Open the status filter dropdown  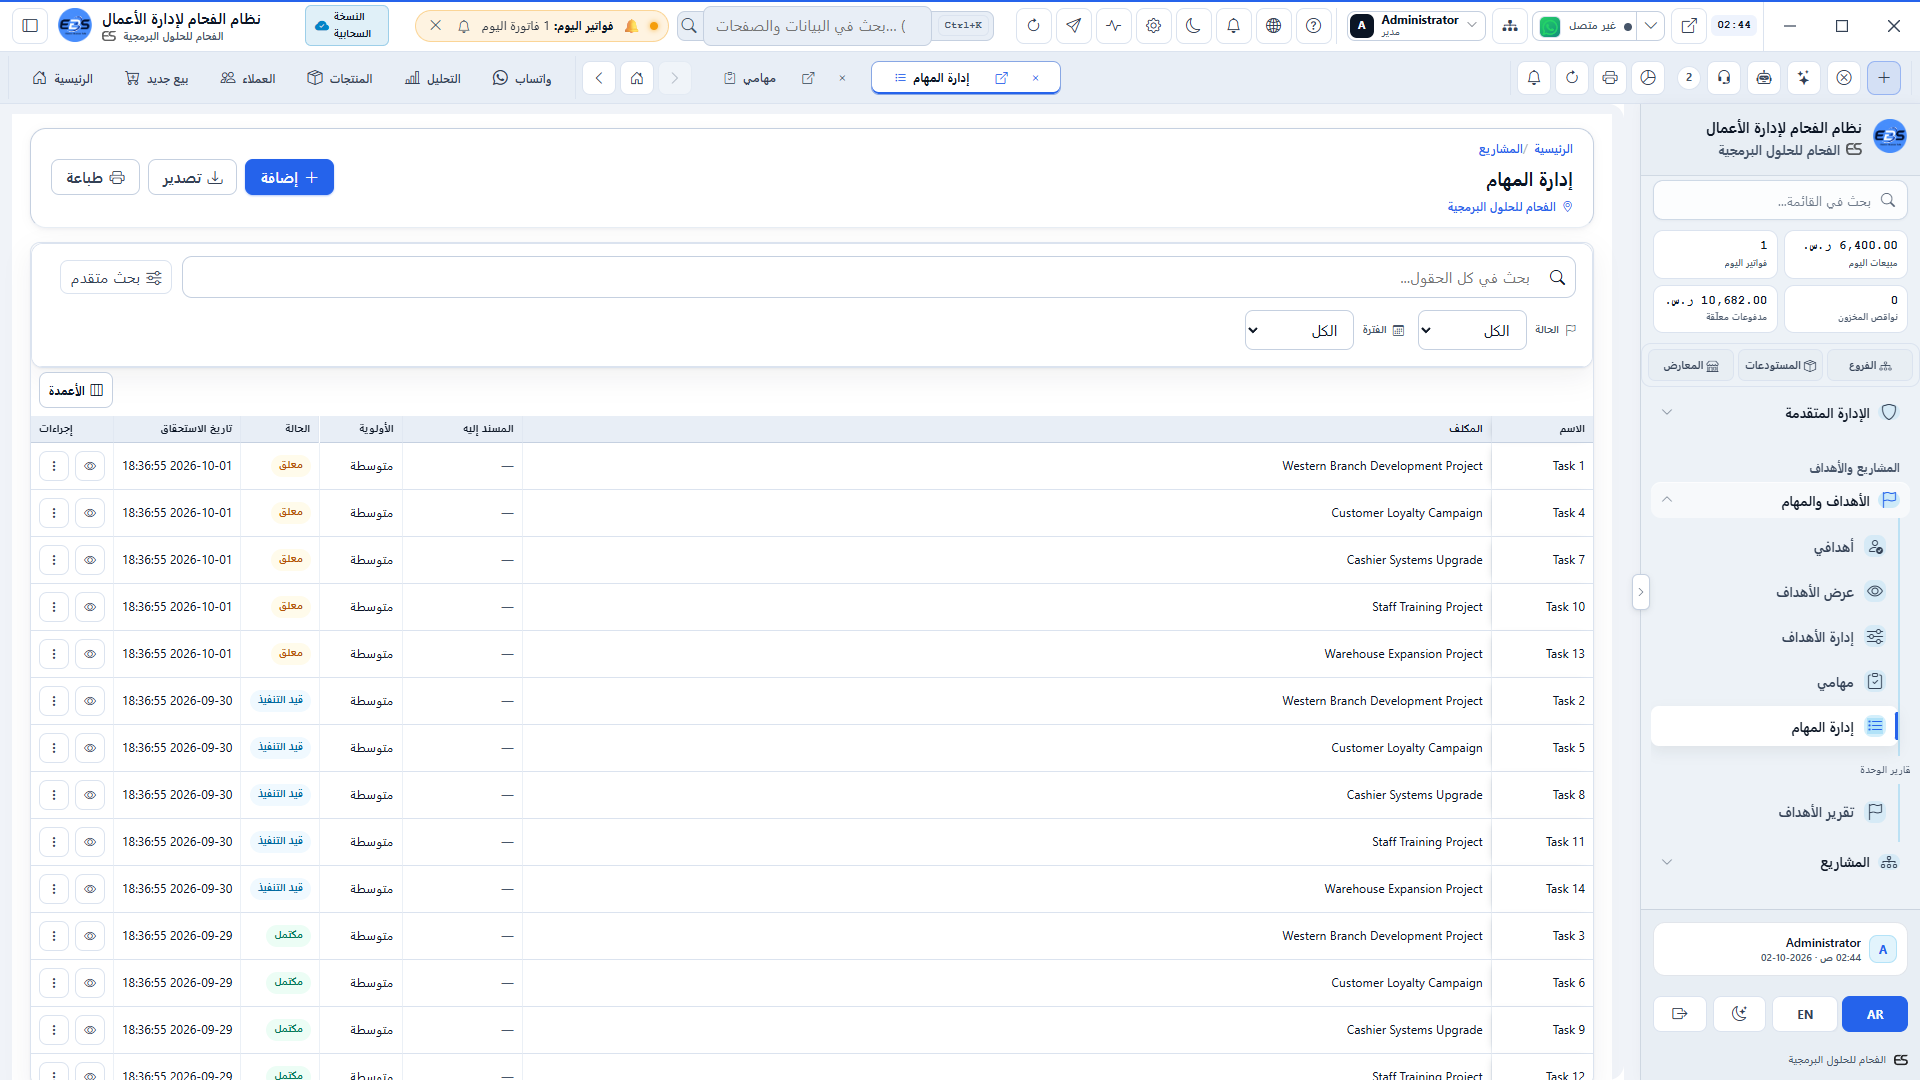click(1472, 330)
